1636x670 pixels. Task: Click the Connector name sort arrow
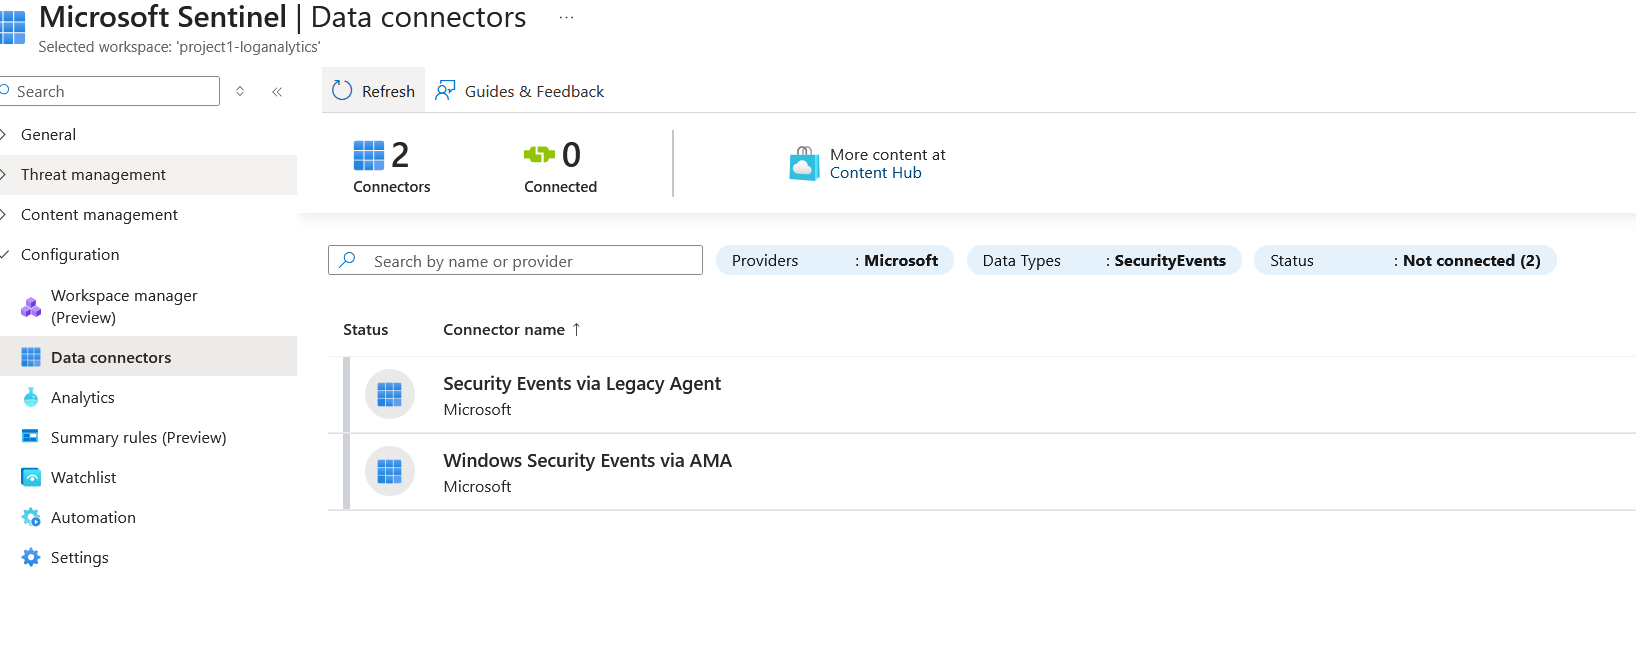(x=576, y=329)
